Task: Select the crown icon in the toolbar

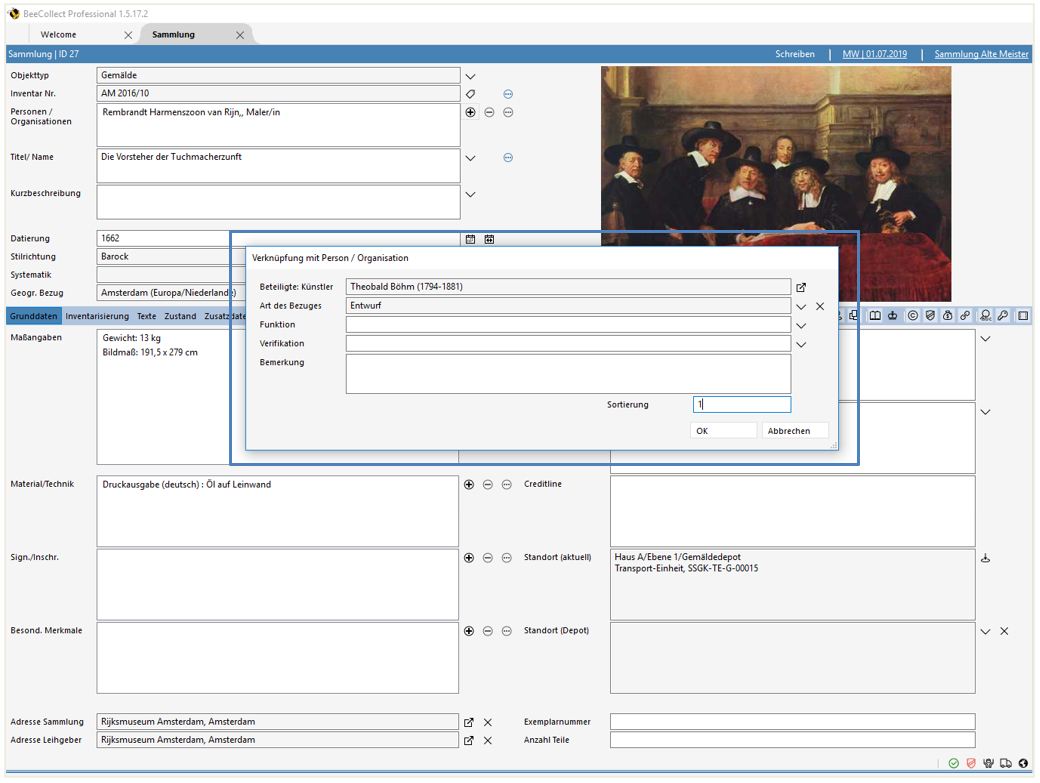Action: [x=895, y=315]
